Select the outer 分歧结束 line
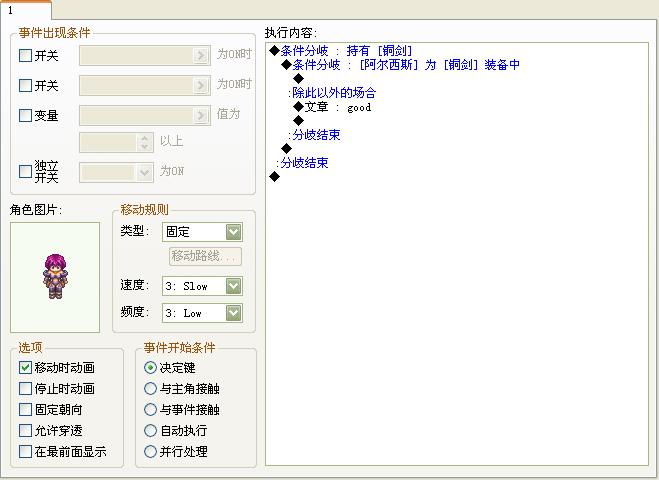Image resolution: width=659 pixels, height=480 pixels. click(x=302, y=163)
